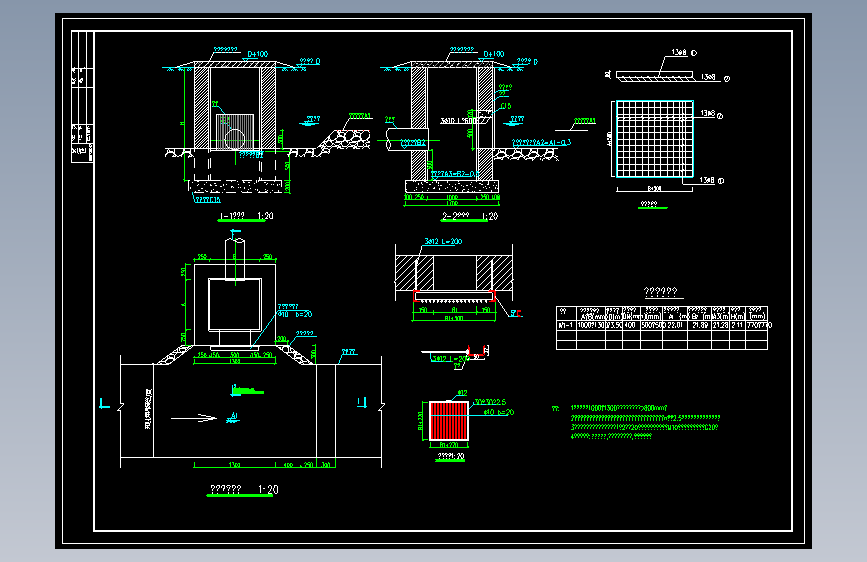Click the table cell reading 21.28
This screenshot has height=562, width=867.
tap(720, 325)
